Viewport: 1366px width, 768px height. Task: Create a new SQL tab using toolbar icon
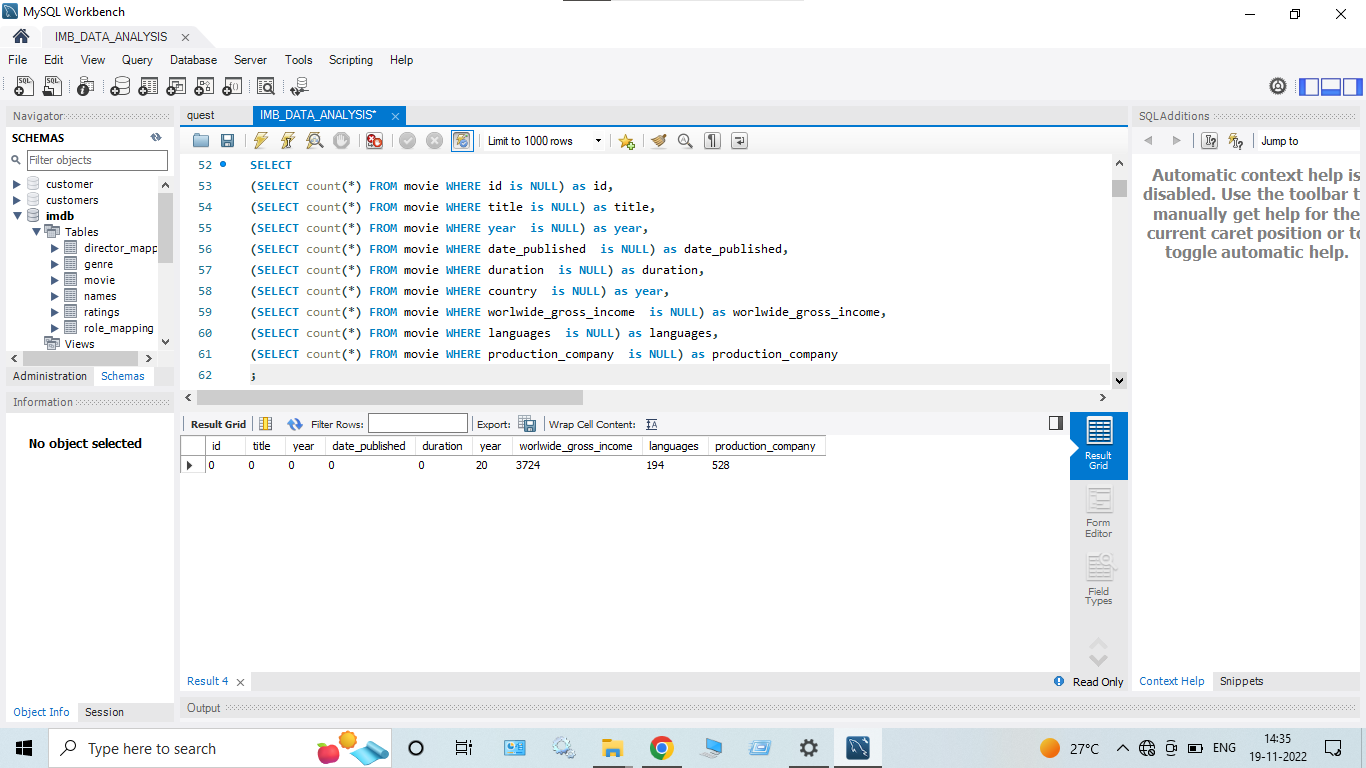[23, 86]
